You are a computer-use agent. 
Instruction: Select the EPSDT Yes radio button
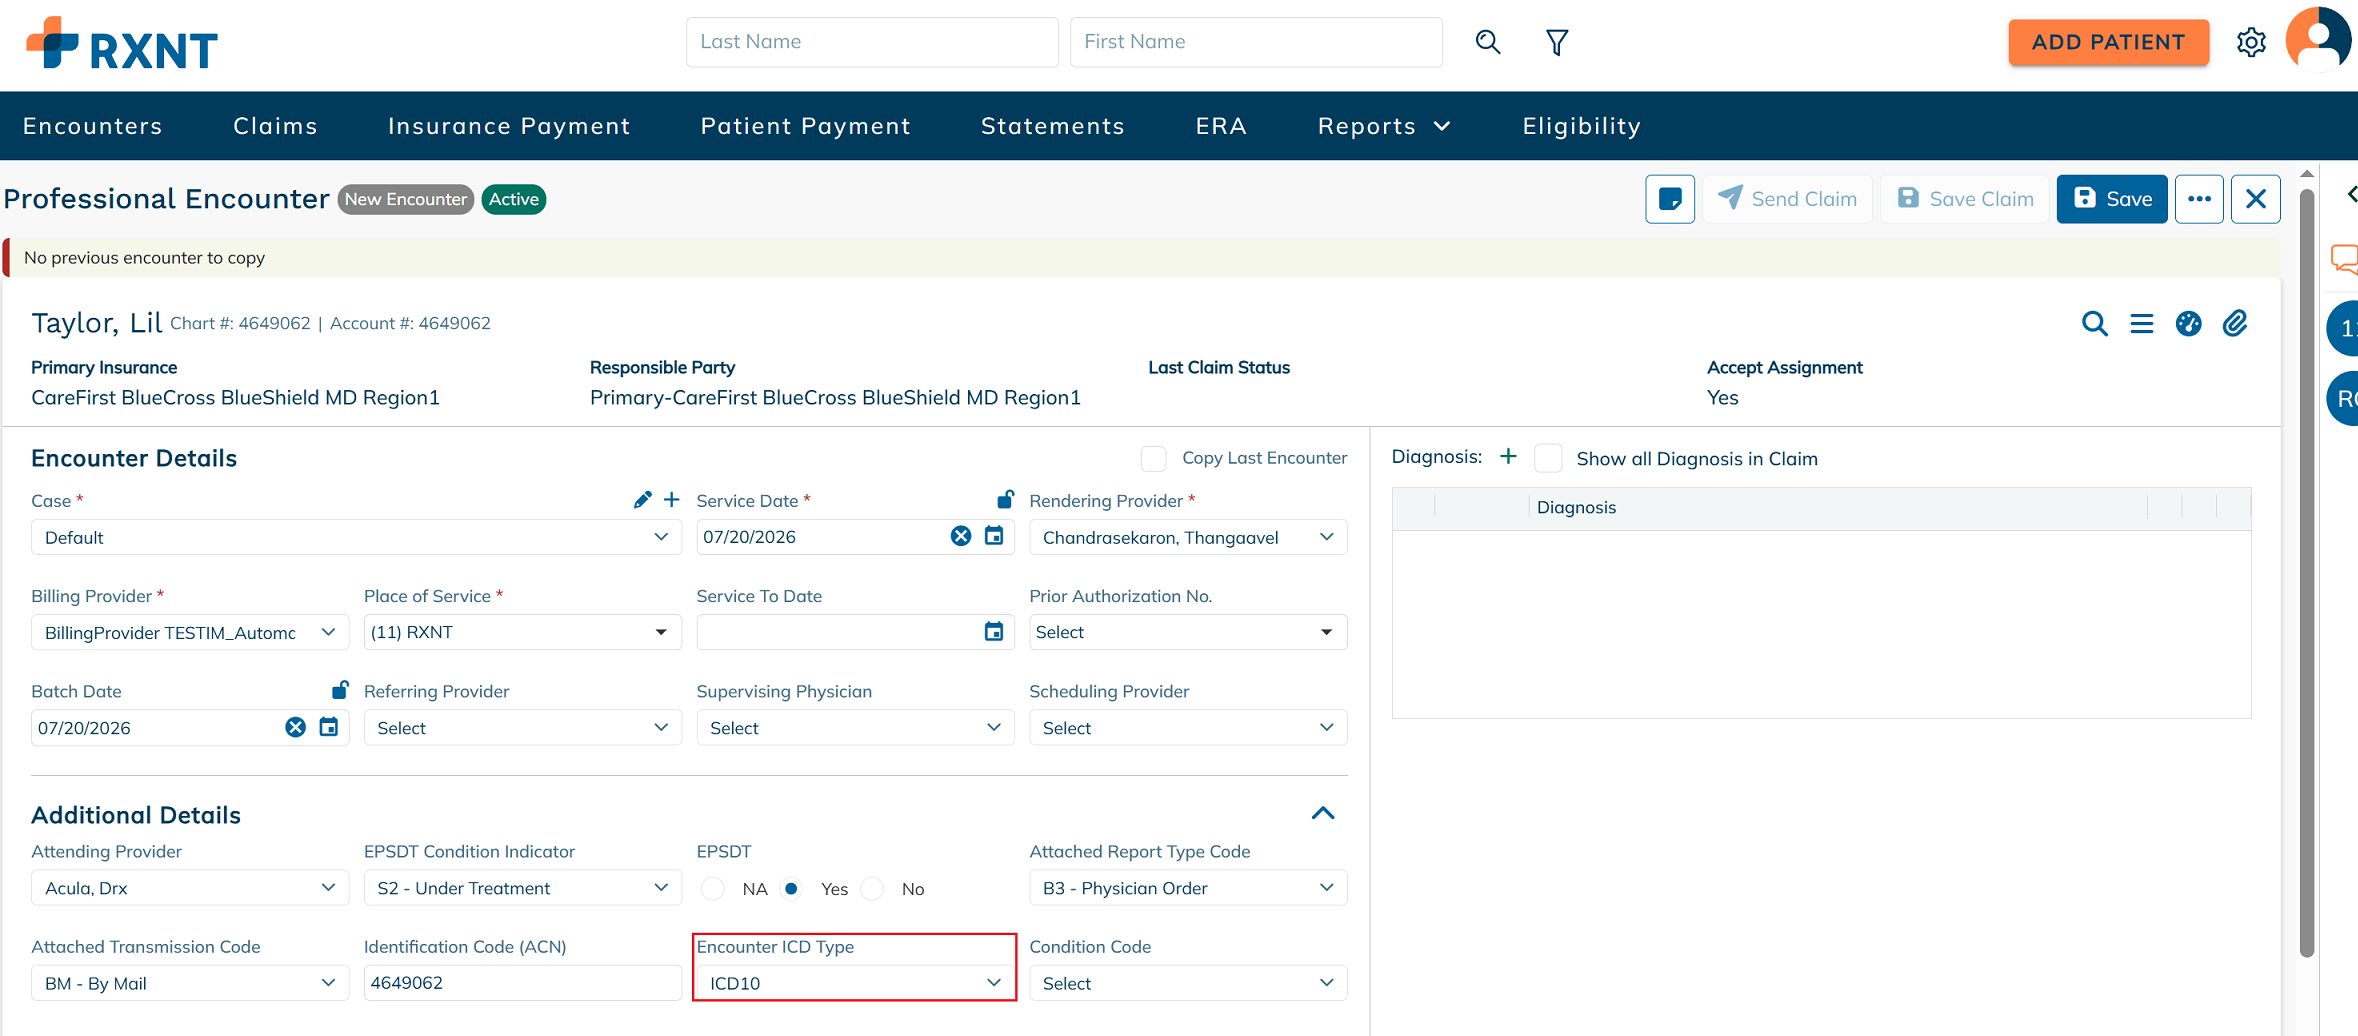[791, 889]
